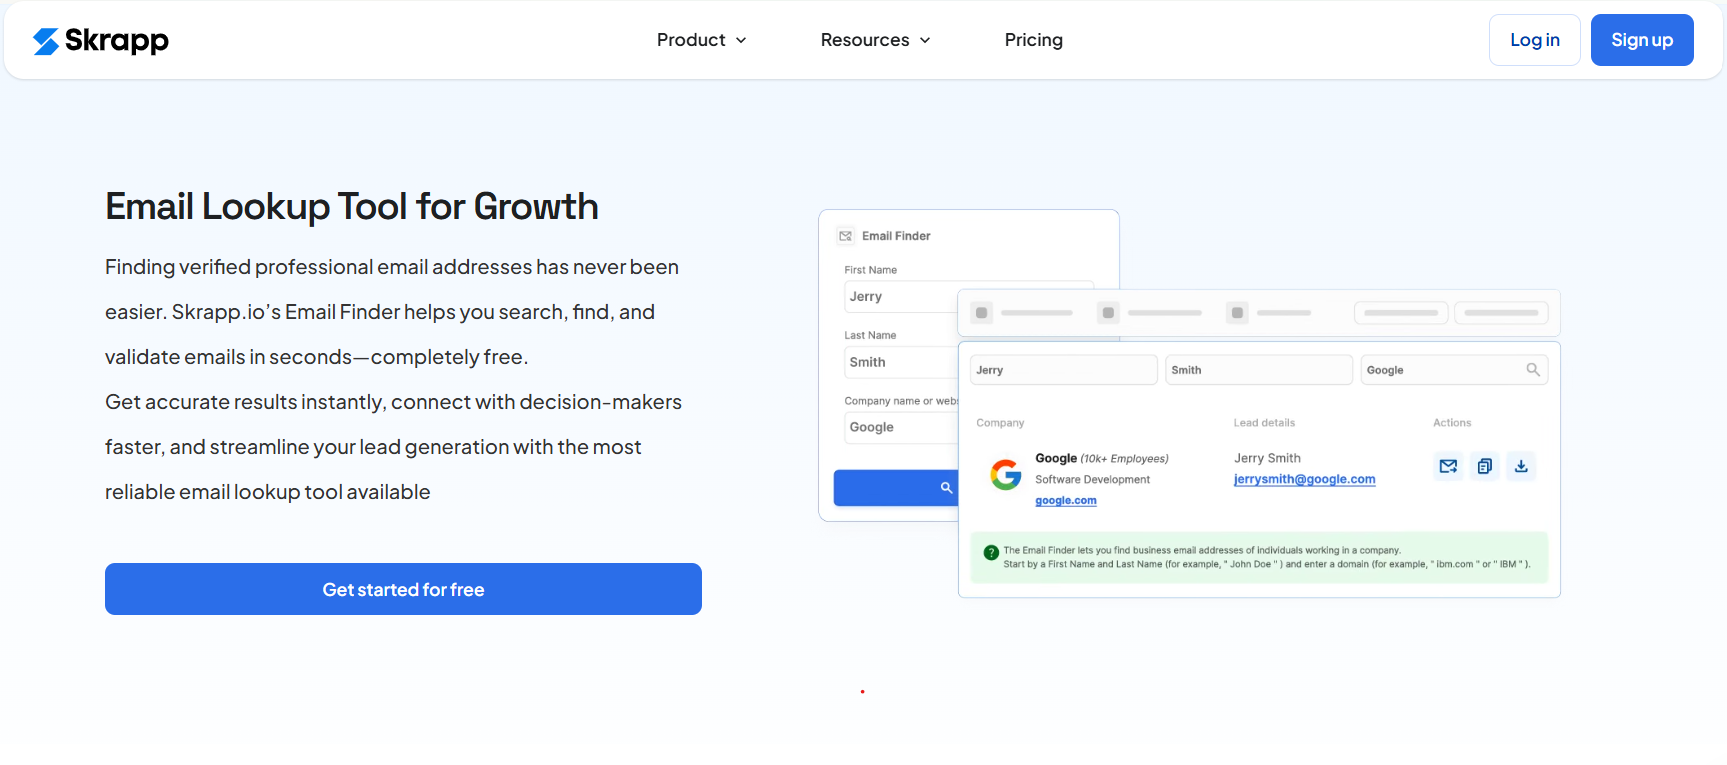Open the jerrysmith@google.com email link
Viewport: 1727px width, 765px height.
point(1304,480)
